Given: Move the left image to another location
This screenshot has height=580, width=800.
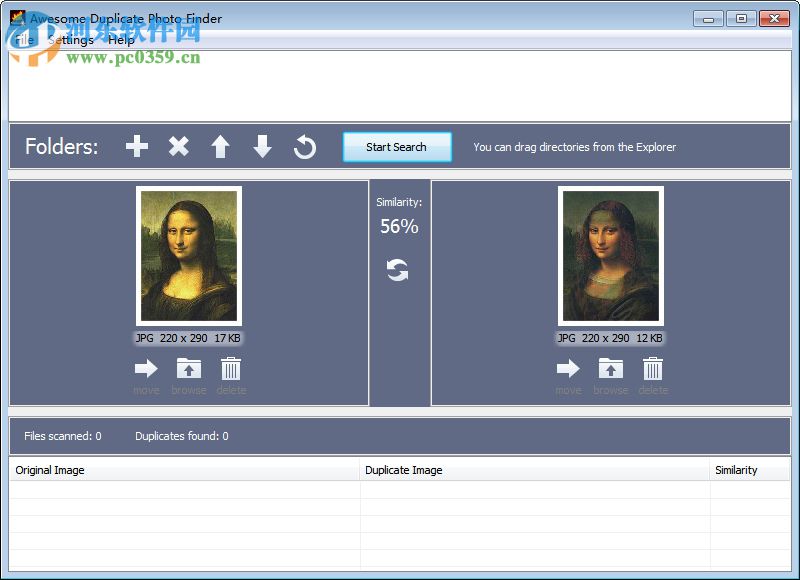Looking at the screenshot, I should pos(147,368).
